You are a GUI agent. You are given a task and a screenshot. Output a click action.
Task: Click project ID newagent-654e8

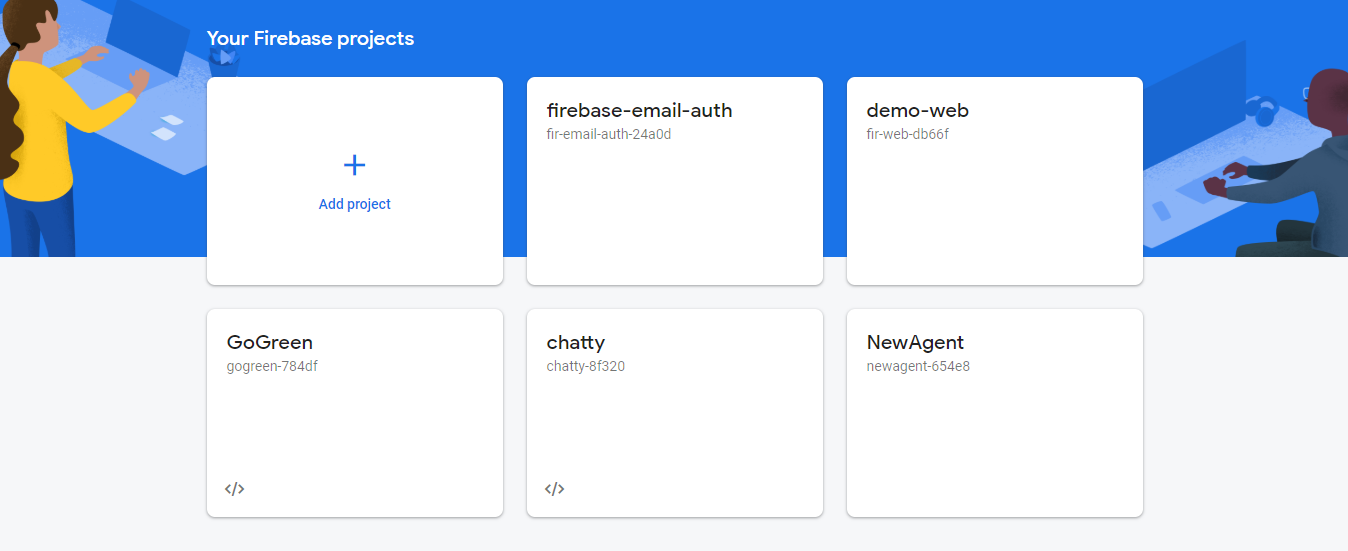point(918,366)
